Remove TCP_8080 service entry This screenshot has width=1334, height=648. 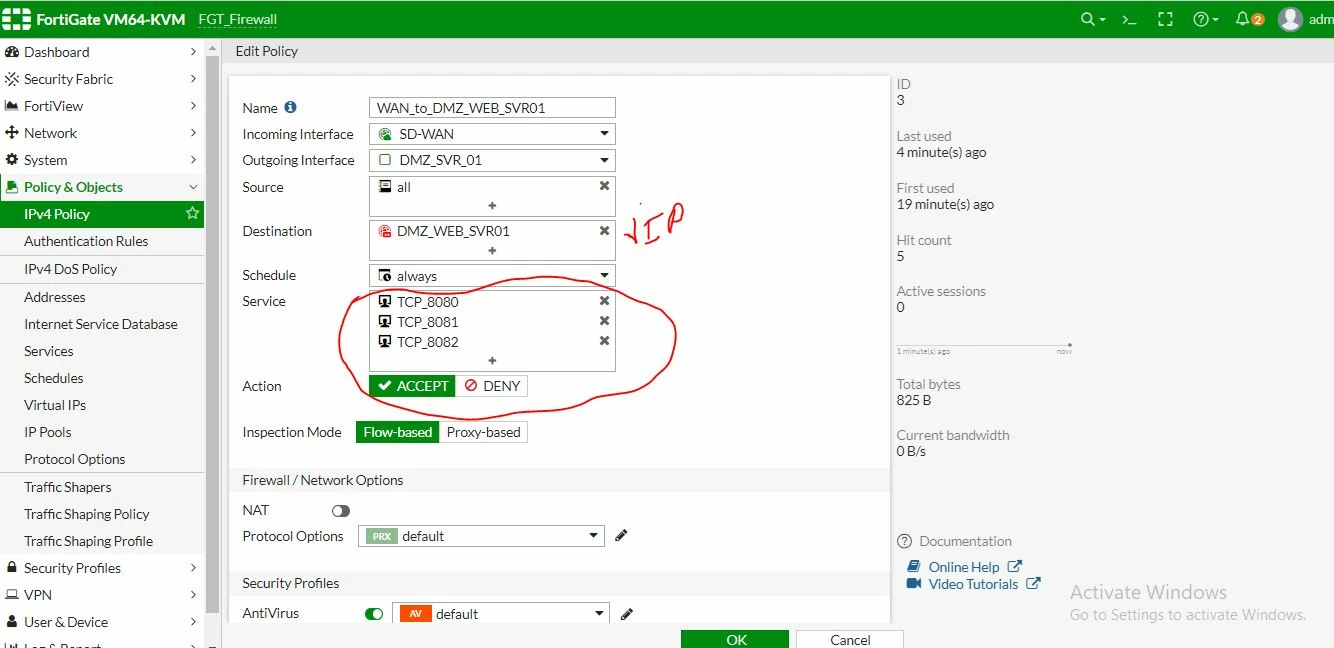click(604, 301)
